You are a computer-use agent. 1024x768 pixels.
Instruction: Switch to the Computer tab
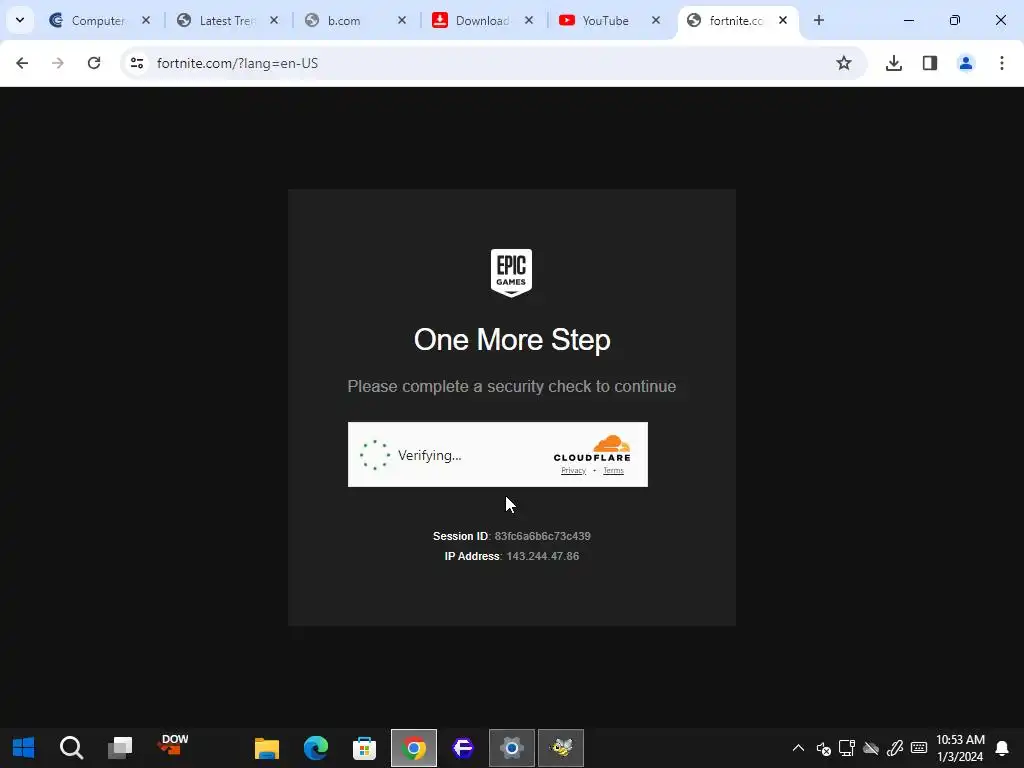pos(98,20)
